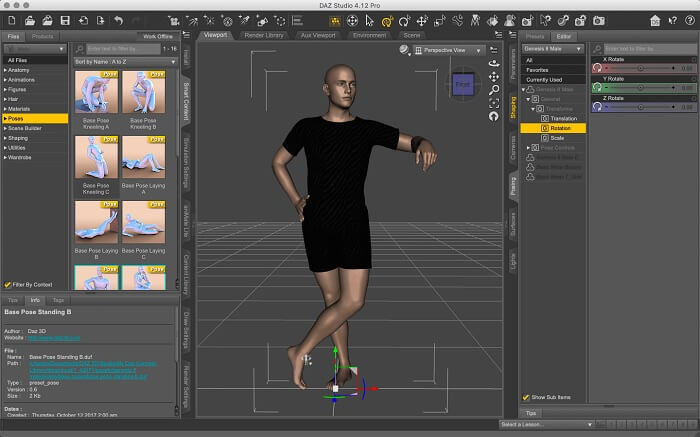This screenshot has width=700, height=437.
Task: Adjust the Z Rotate slider
Action: click(x=640, y=107)
